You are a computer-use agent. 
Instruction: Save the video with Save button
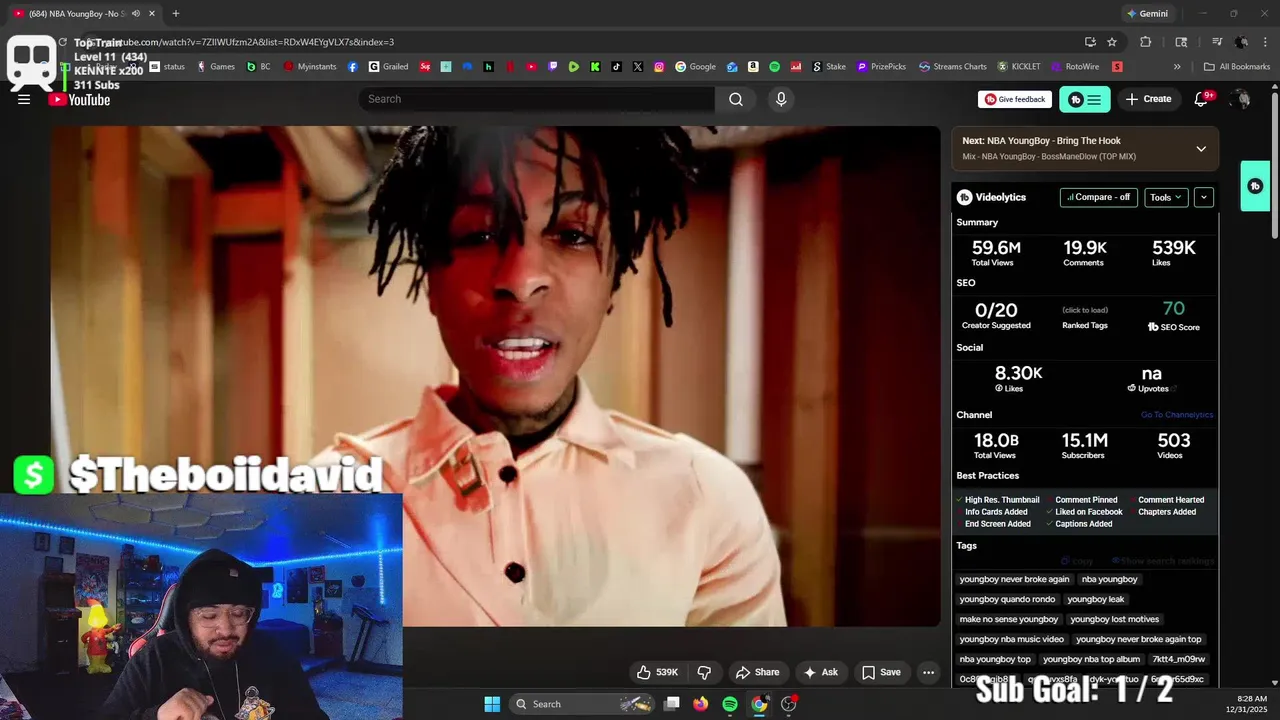pos(882,672)
